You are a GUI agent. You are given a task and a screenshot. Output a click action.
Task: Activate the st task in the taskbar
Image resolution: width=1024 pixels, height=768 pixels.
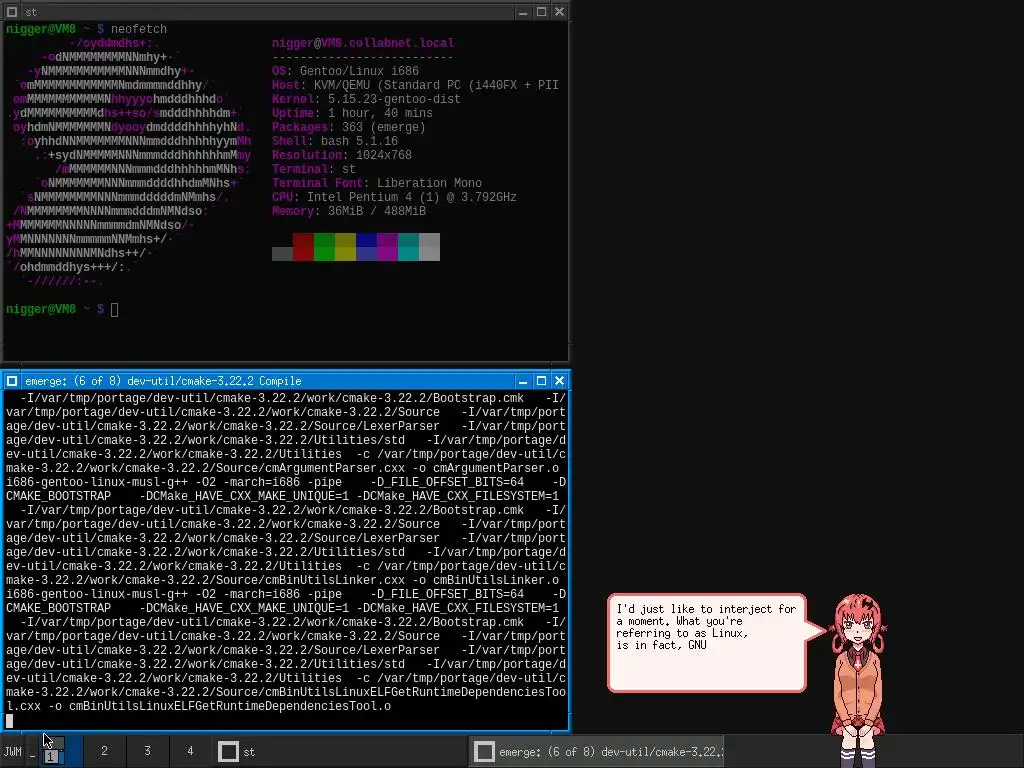(342, 752)
